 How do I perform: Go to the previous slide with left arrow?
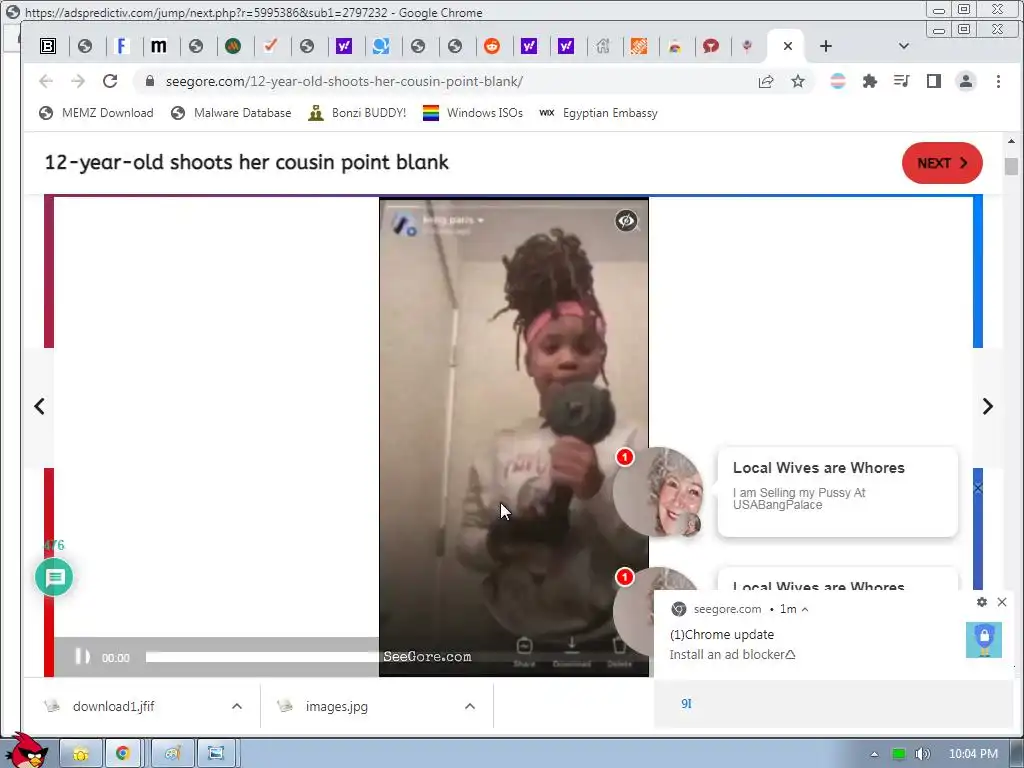pos(39,406)
